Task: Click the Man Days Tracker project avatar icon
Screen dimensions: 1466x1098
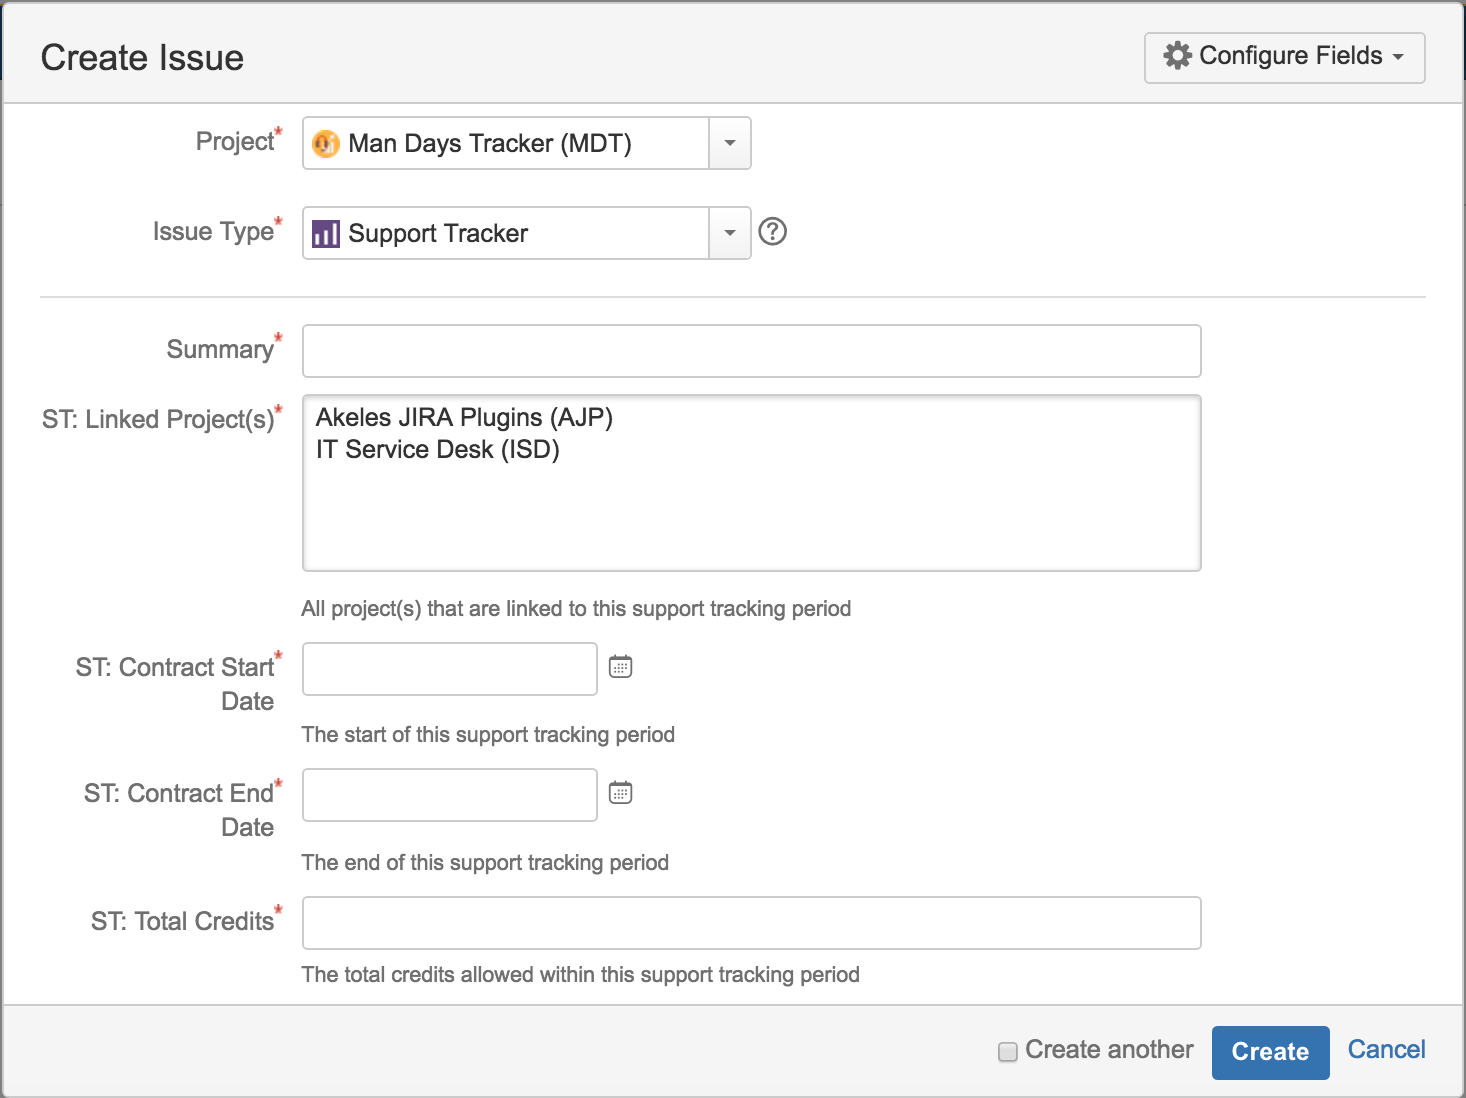Action: click(x=326, y=144)
